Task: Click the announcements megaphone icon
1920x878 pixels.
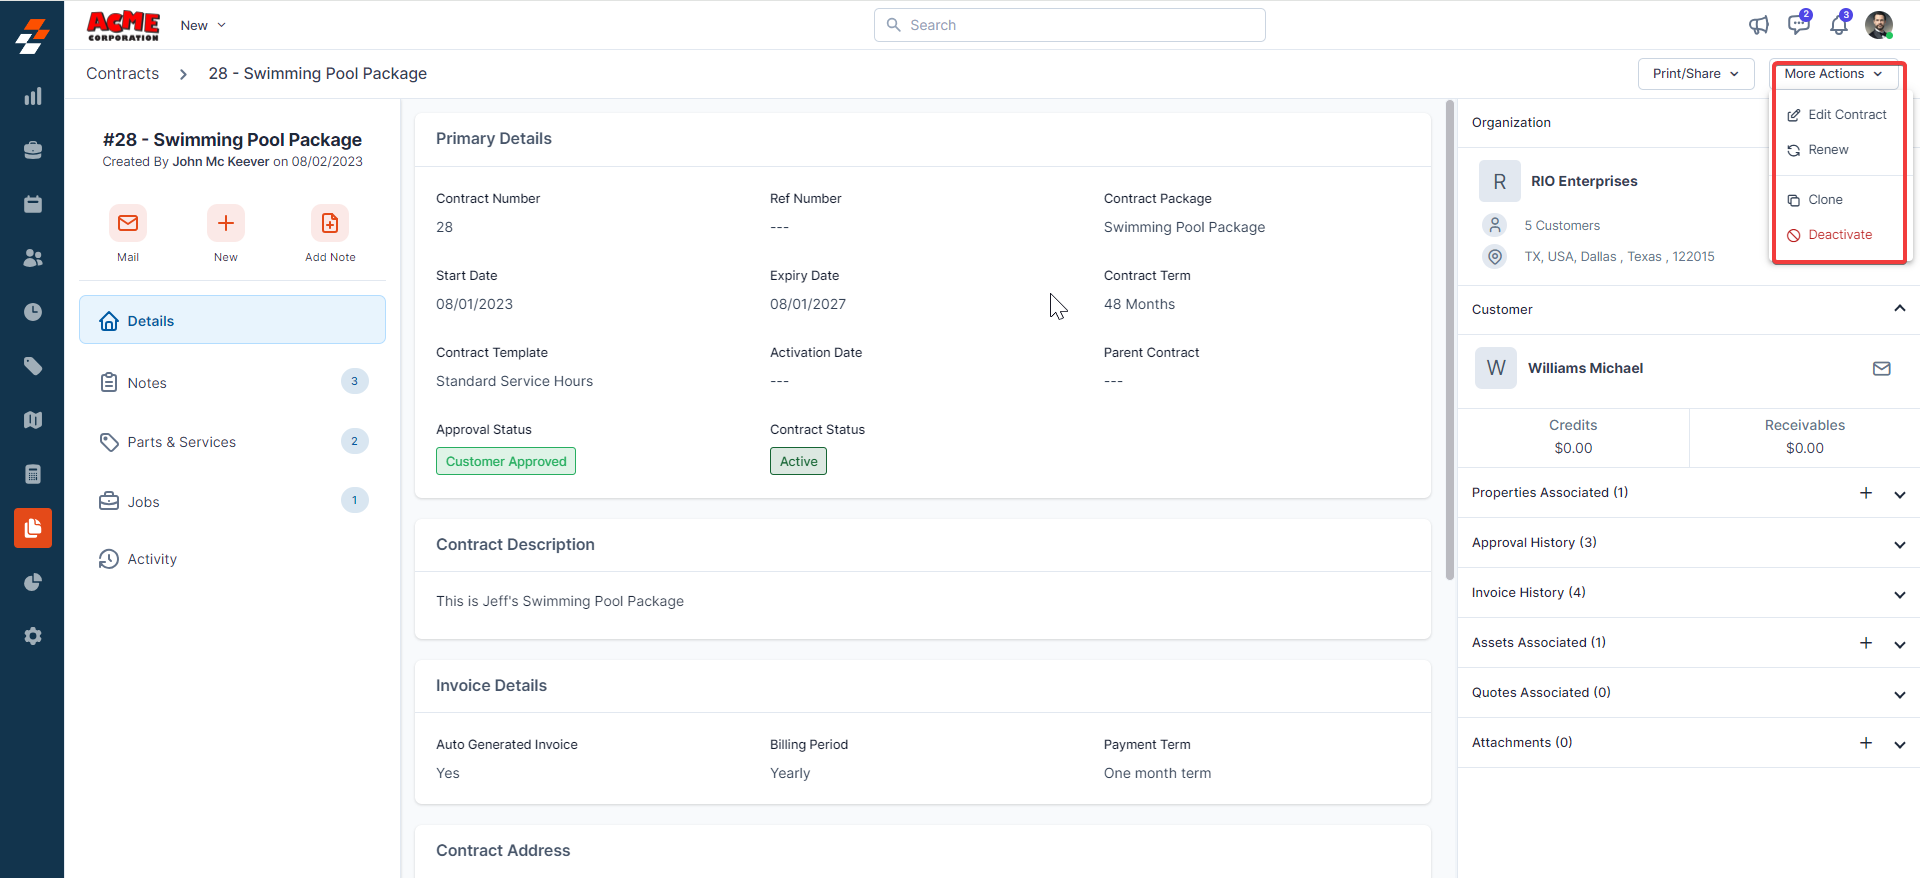Action: 1758,25
